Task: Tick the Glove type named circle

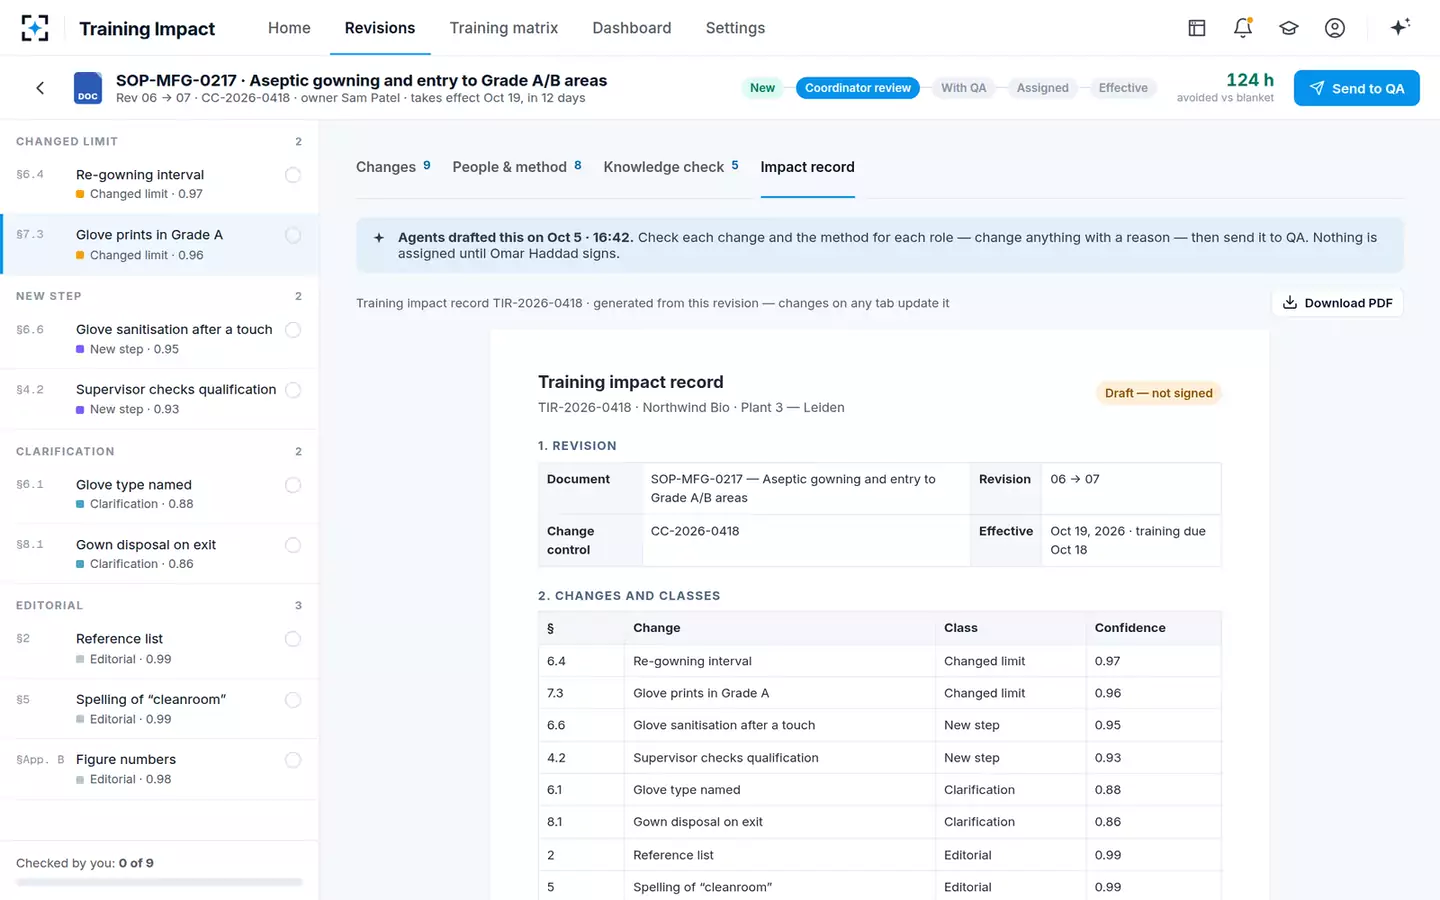Action: point(293,485)
